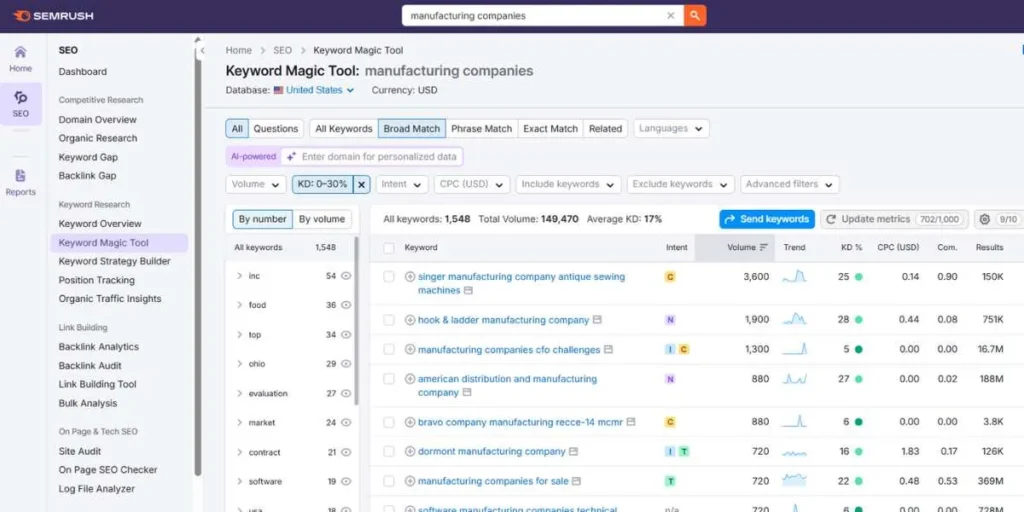Add singer manufacturing company keyword via plus icon
Image resolution: width=1024 pixels, height=512 pixels.
pyautogui.click(x=409, y=277)
